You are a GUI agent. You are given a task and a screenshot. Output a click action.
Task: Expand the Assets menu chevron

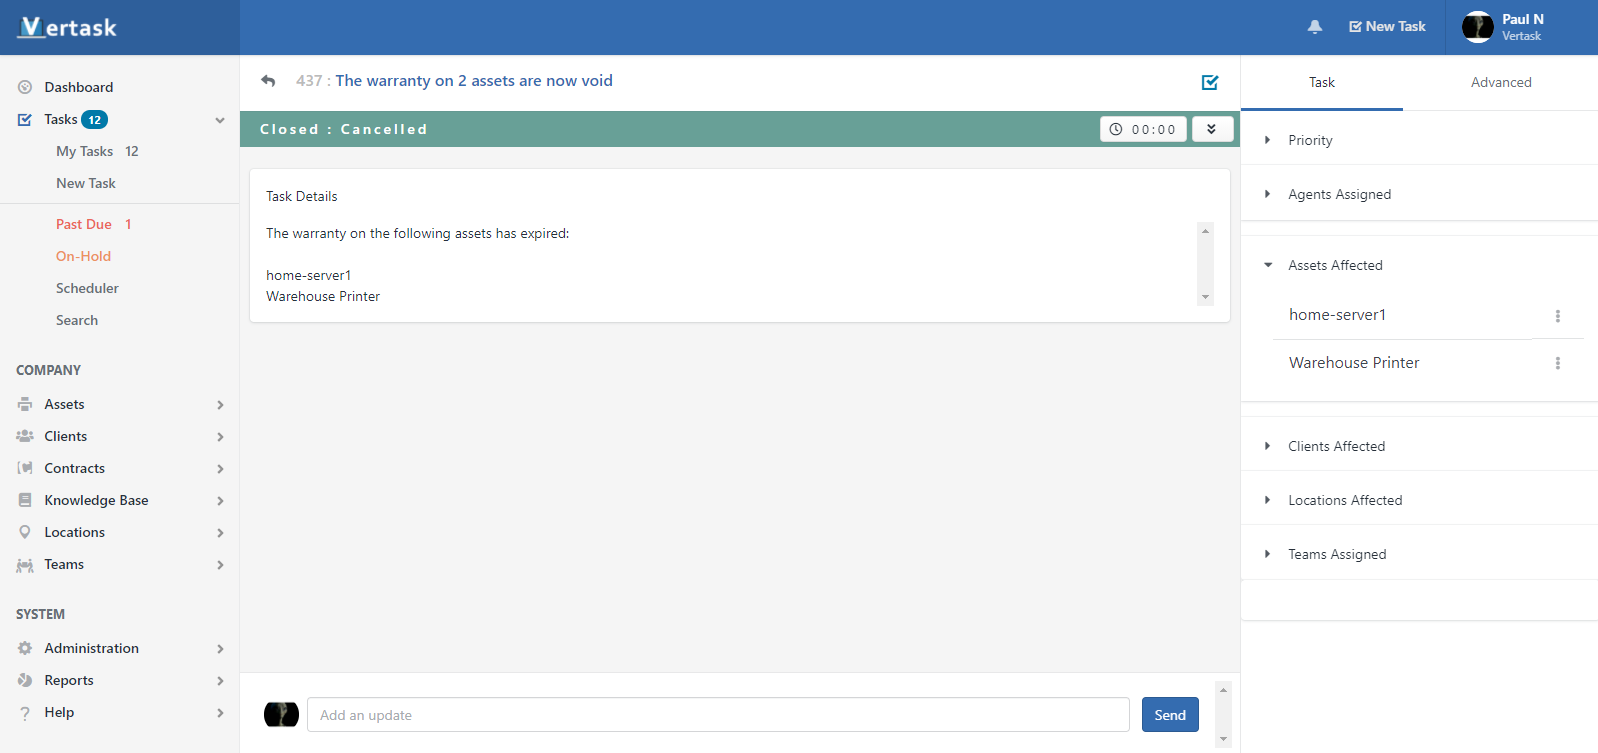click(220, 405)
